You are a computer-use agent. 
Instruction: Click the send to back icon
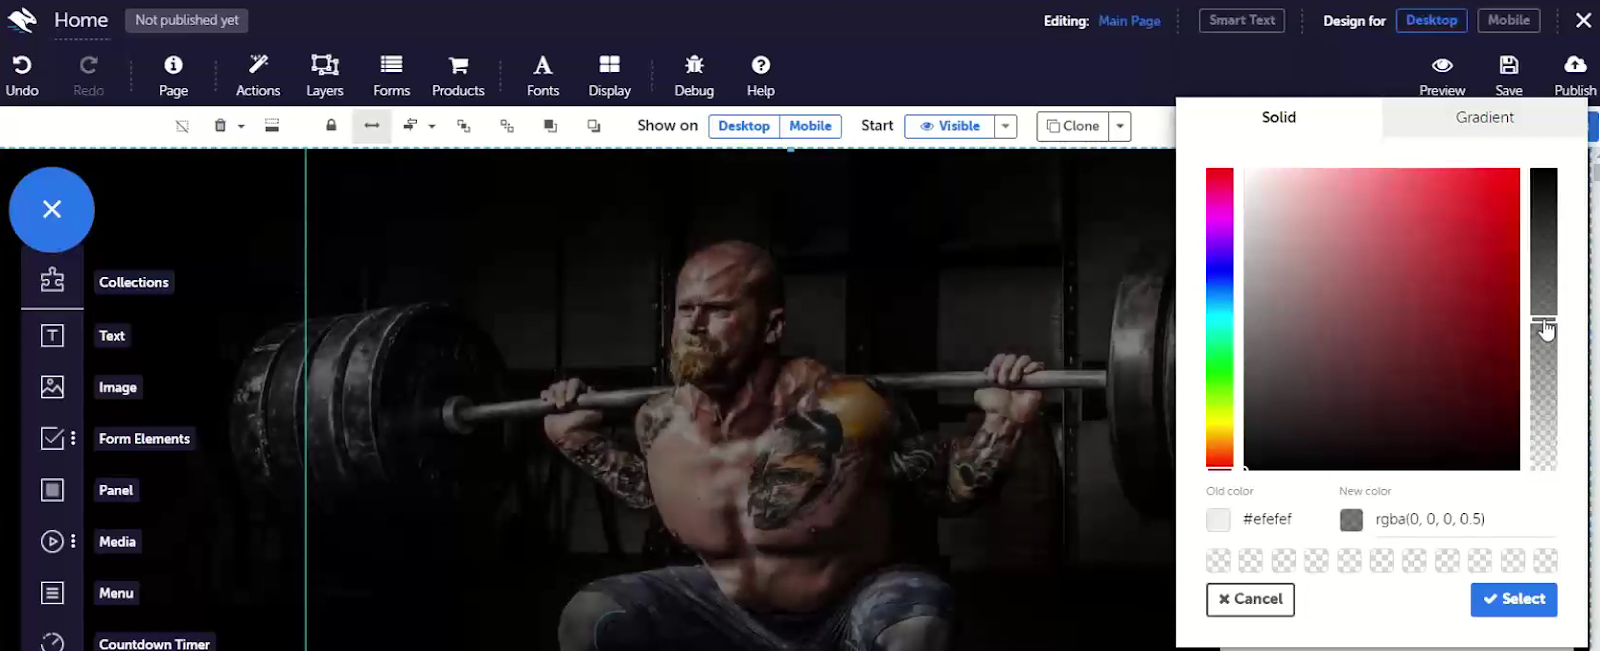click(x=594, y=126)
